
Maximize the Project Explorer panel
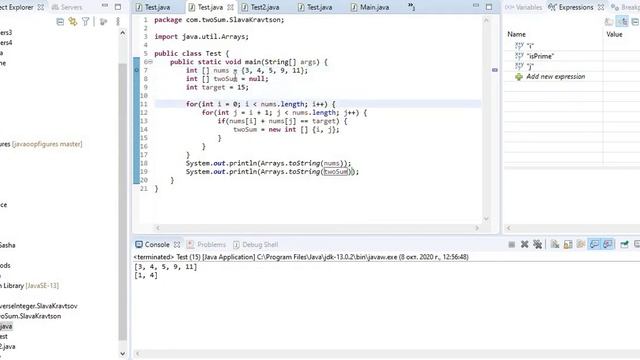118,7
